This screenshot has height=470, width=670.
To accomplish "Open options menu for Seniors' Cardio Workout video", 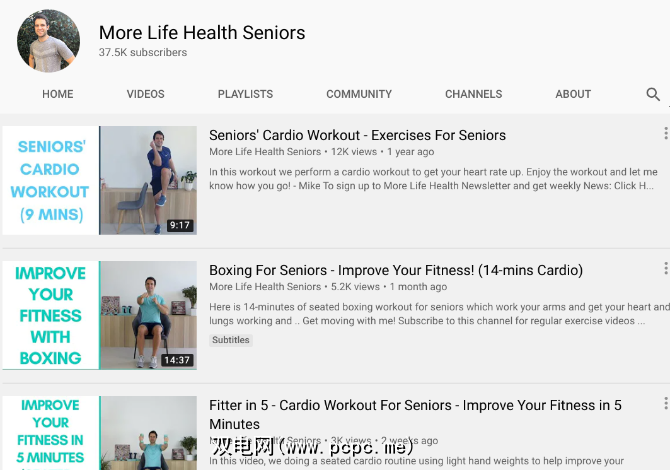I will [665, 133].
